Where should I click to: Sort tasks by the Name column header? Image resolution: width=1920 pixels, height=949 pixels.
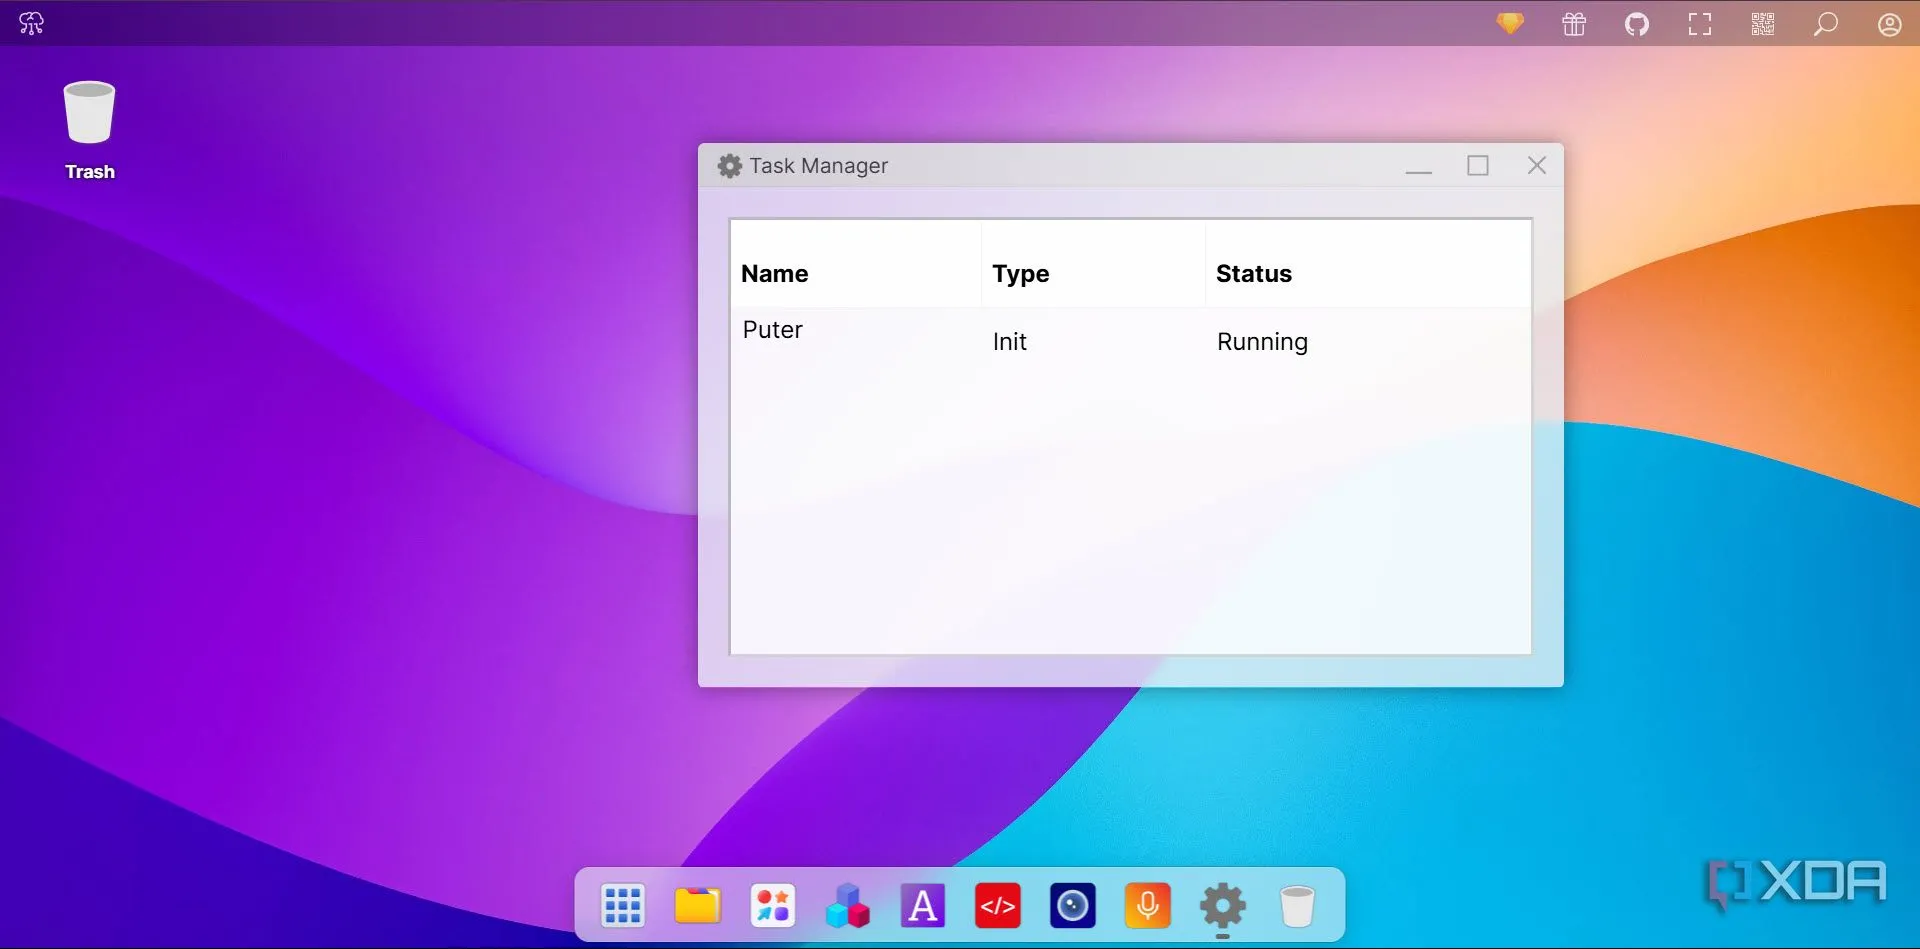point(774,273)
